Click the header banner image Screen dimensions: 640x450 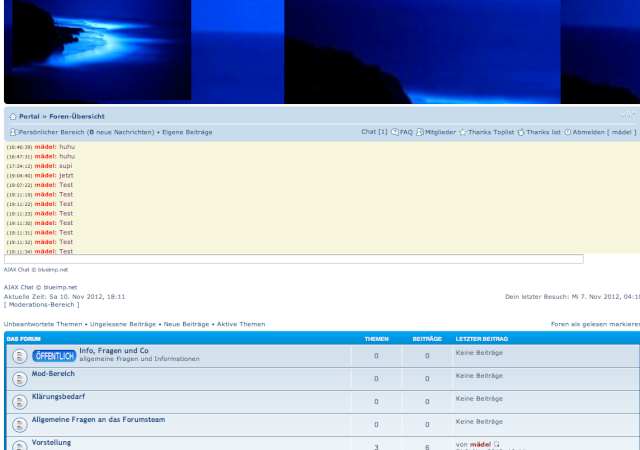(322, 52)
